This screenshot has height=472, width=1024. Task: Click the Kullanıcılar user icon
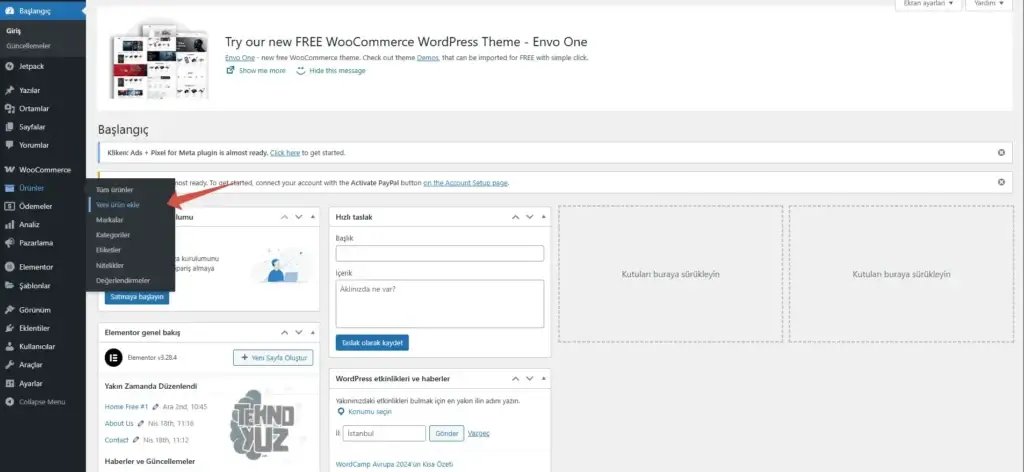pyautogui.click(x=9, y=346)
